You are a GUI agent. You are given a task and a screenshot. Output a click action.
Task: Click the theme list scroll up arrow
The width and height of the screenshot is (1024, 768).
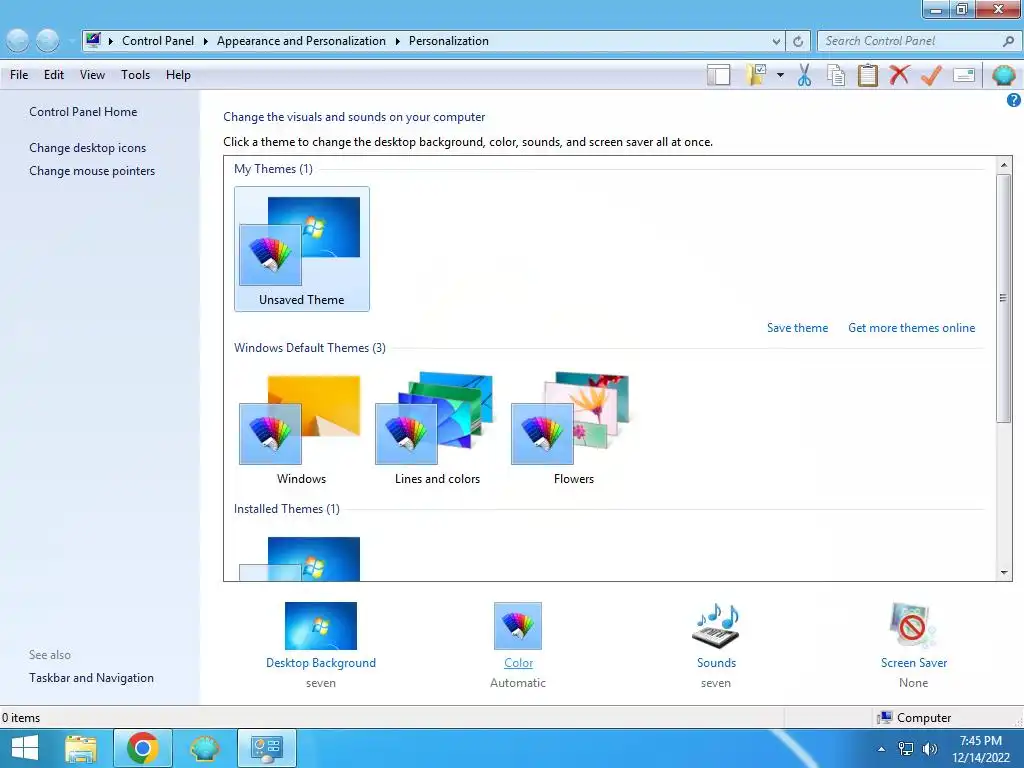pos(1004,165)
